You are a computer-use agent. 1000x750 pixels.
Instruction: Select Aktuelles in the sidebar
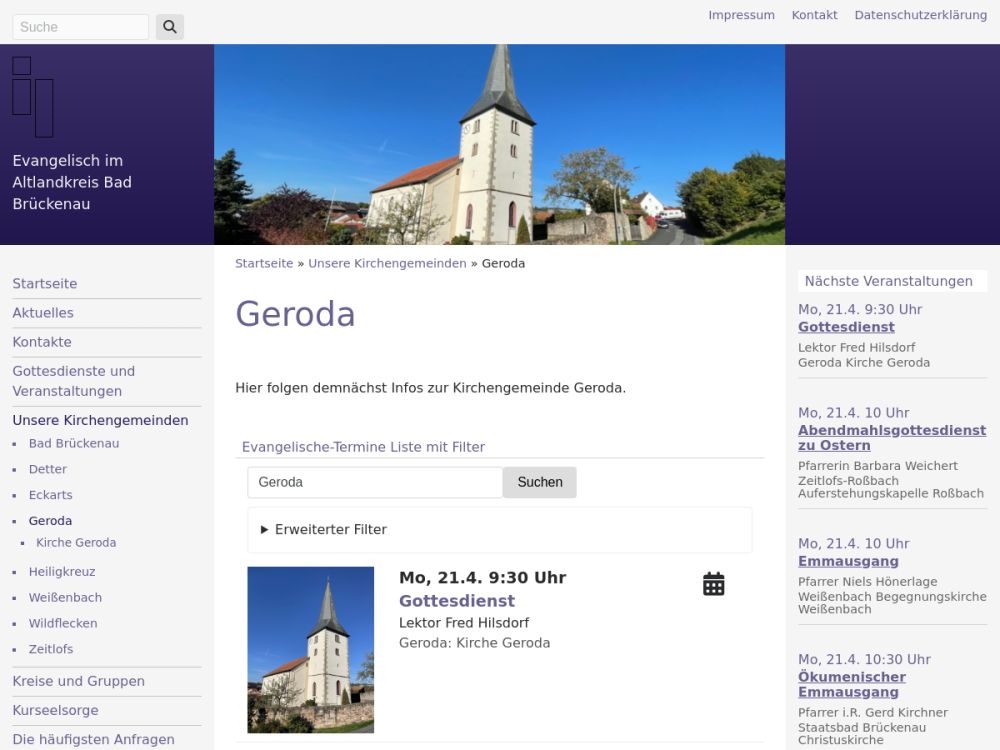pyautogui.click(x=43, y=313)
